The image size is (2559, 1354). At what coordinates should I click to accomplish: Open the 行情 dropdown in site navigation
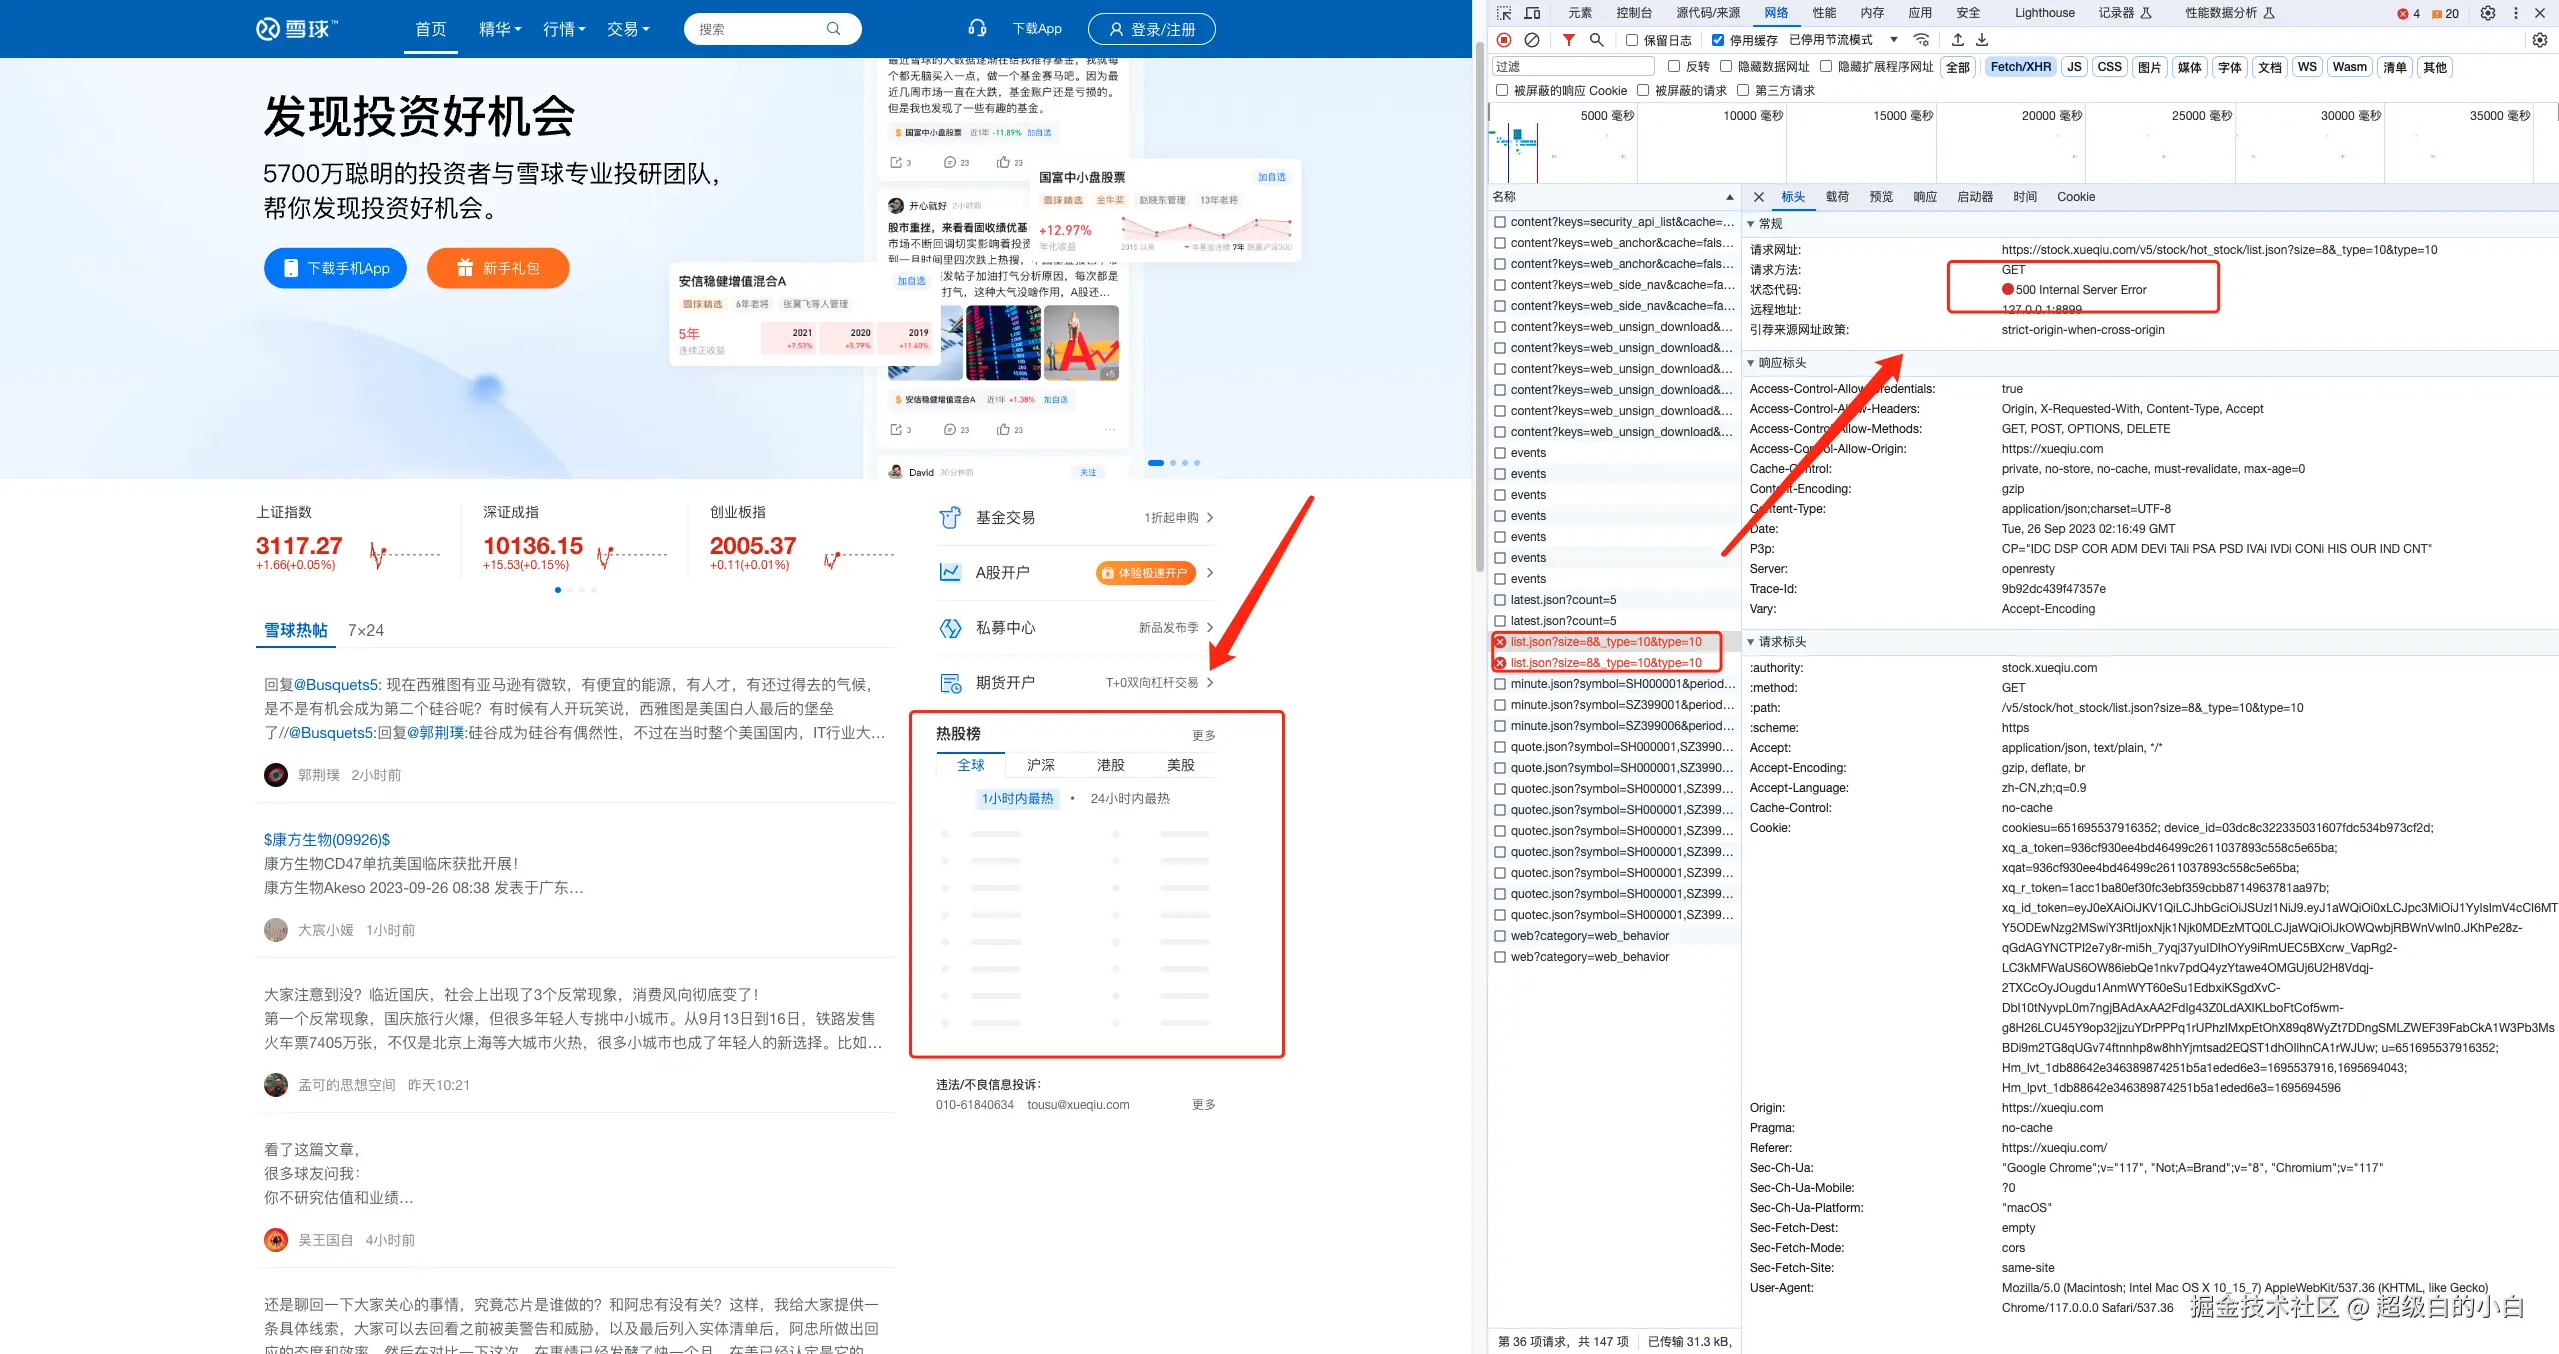[x=564, y=29]
